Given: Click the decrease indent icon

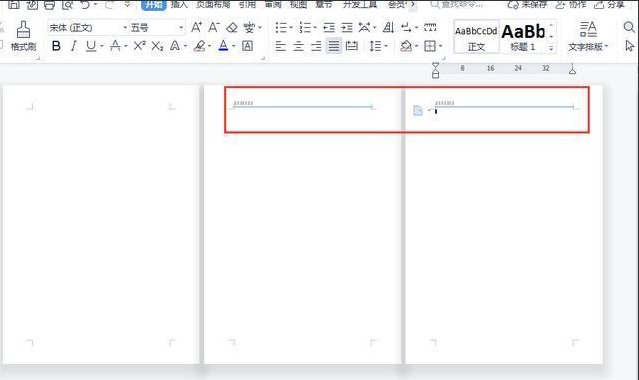Looking at the screenshot, I should [x=328, y=28].
